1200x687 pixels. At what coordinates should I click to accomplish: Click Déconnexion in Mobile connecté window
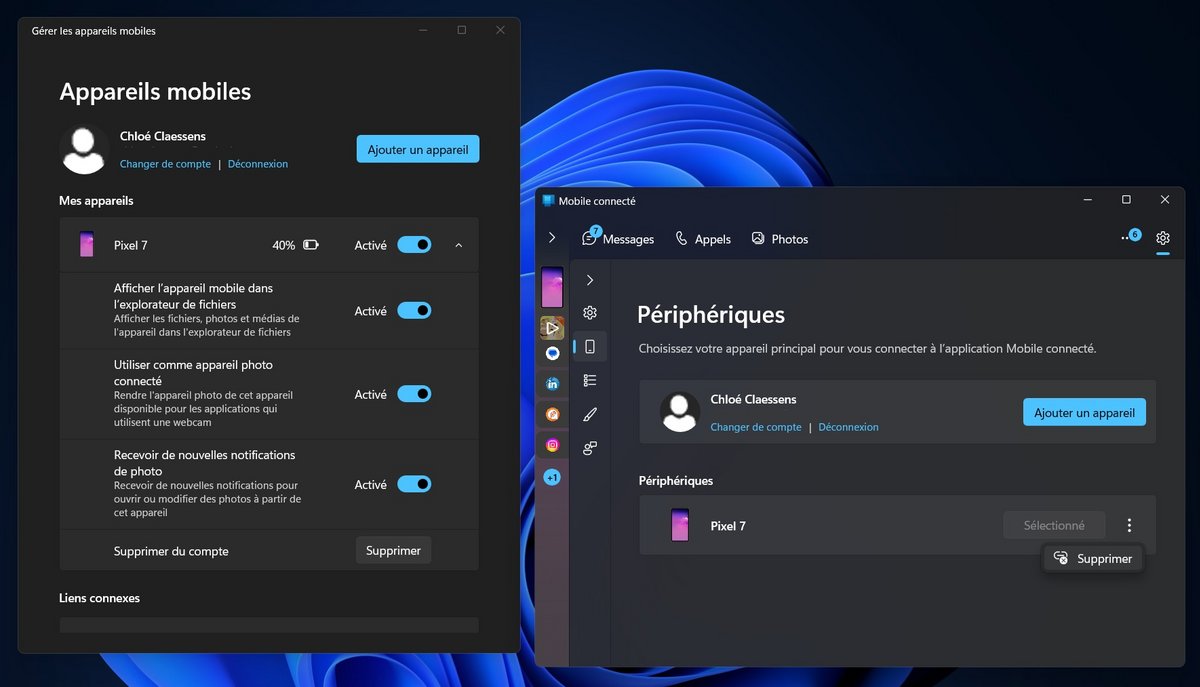tap(848, 427)
